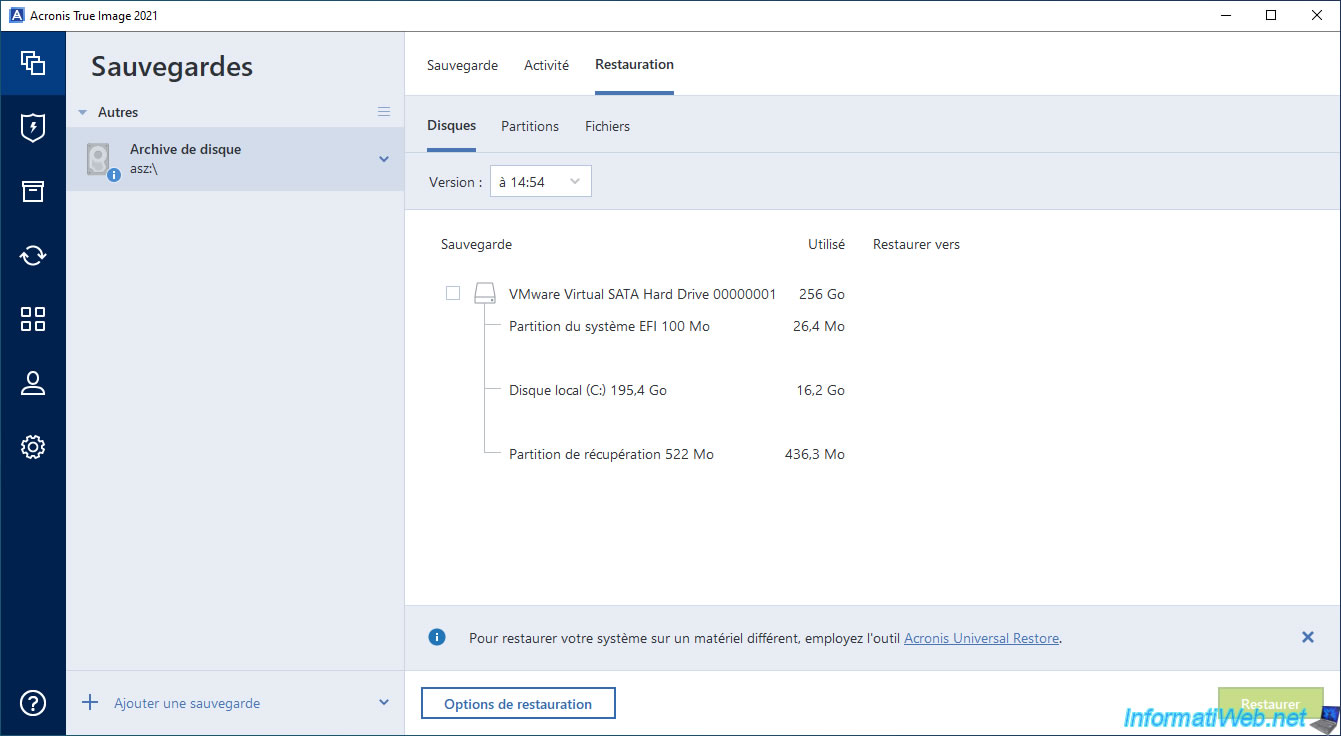
Task: Open the Help question mark icon
Action: (x=33, y=703)
